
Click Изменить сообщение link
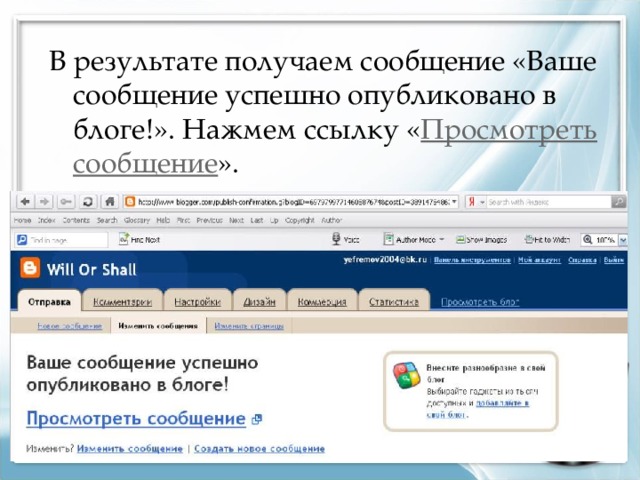pyautogui.click(x=130, y=449)
